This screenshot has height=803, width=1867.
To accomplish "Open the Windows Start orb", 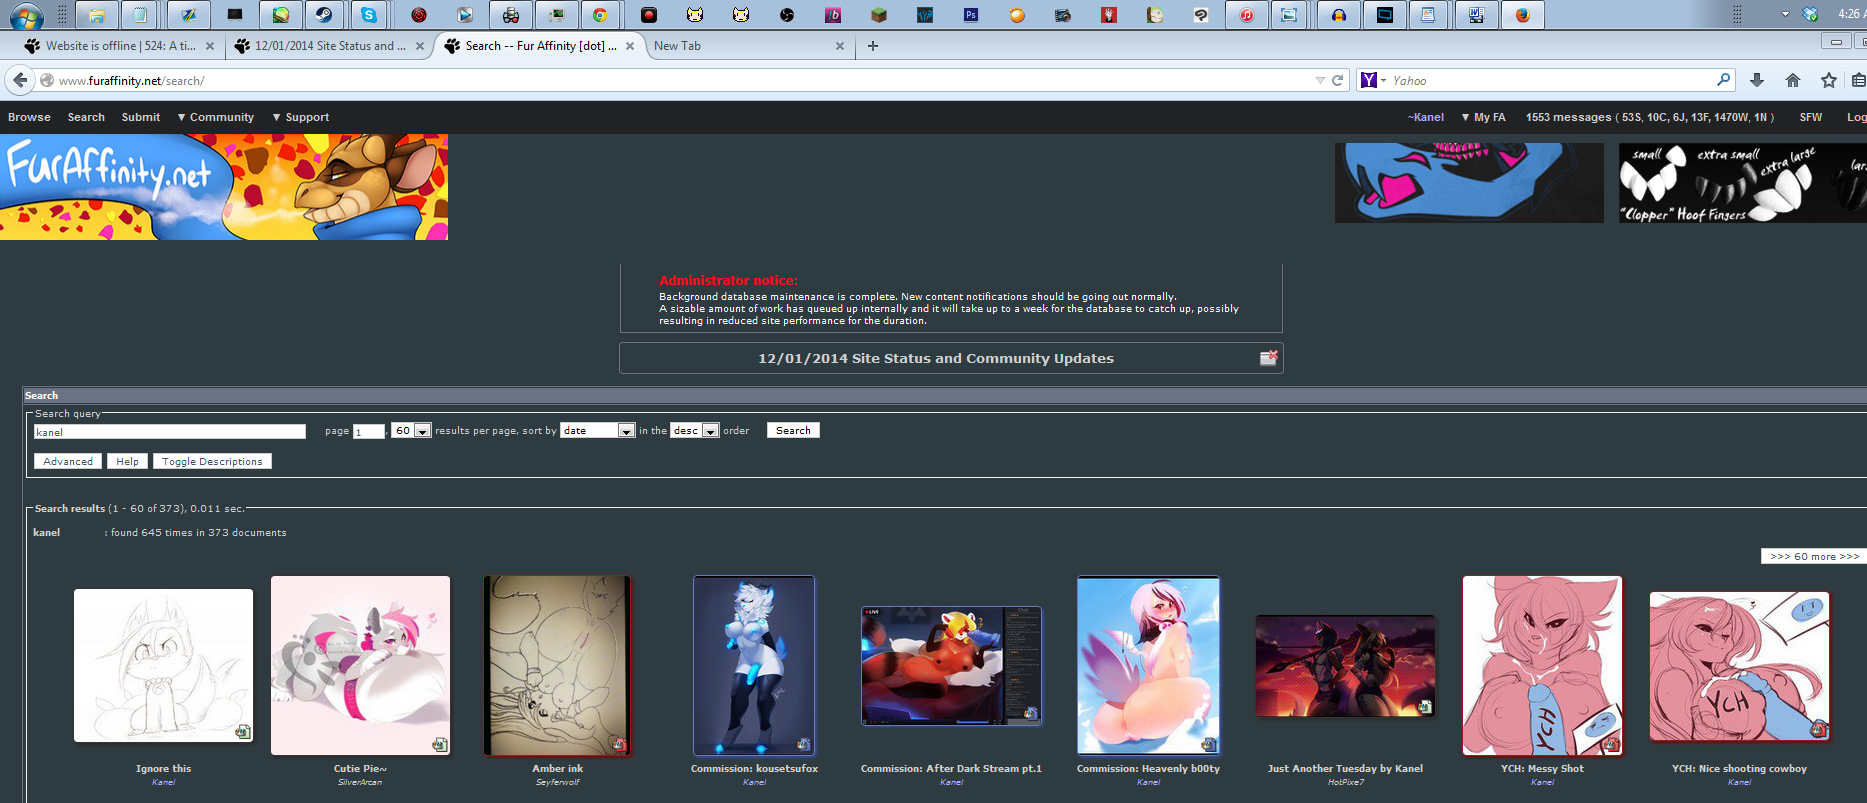I will [x=26, y=15].
